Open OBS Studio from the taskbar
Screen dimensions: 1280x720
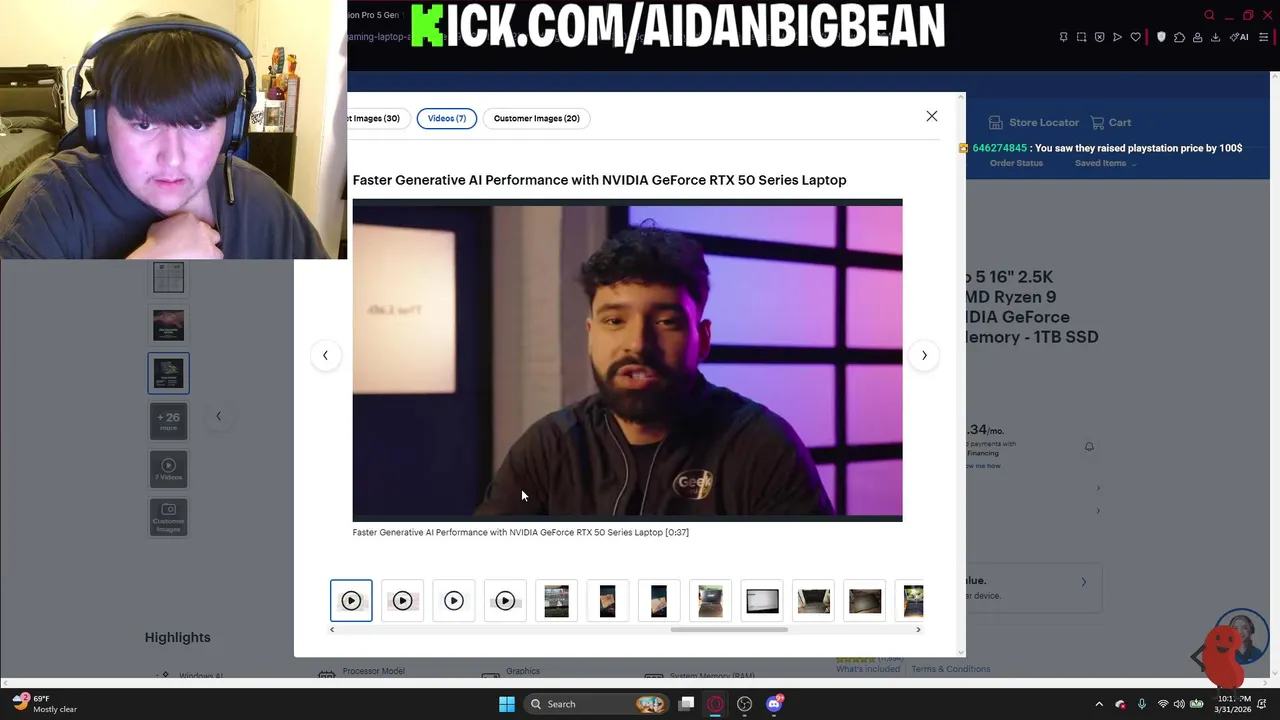point(744,704)
